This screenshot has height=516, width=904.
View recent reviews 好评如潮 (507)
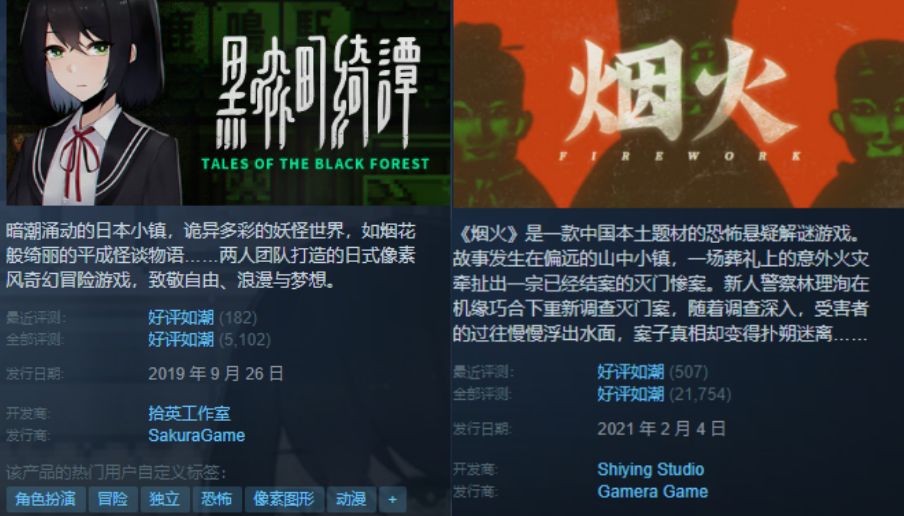[652, 372]
